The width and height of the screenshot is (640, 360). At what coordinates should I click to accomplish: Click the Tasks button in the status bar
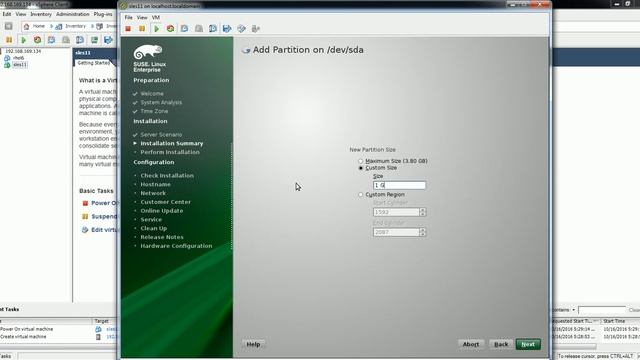click(x=6, y=356)
